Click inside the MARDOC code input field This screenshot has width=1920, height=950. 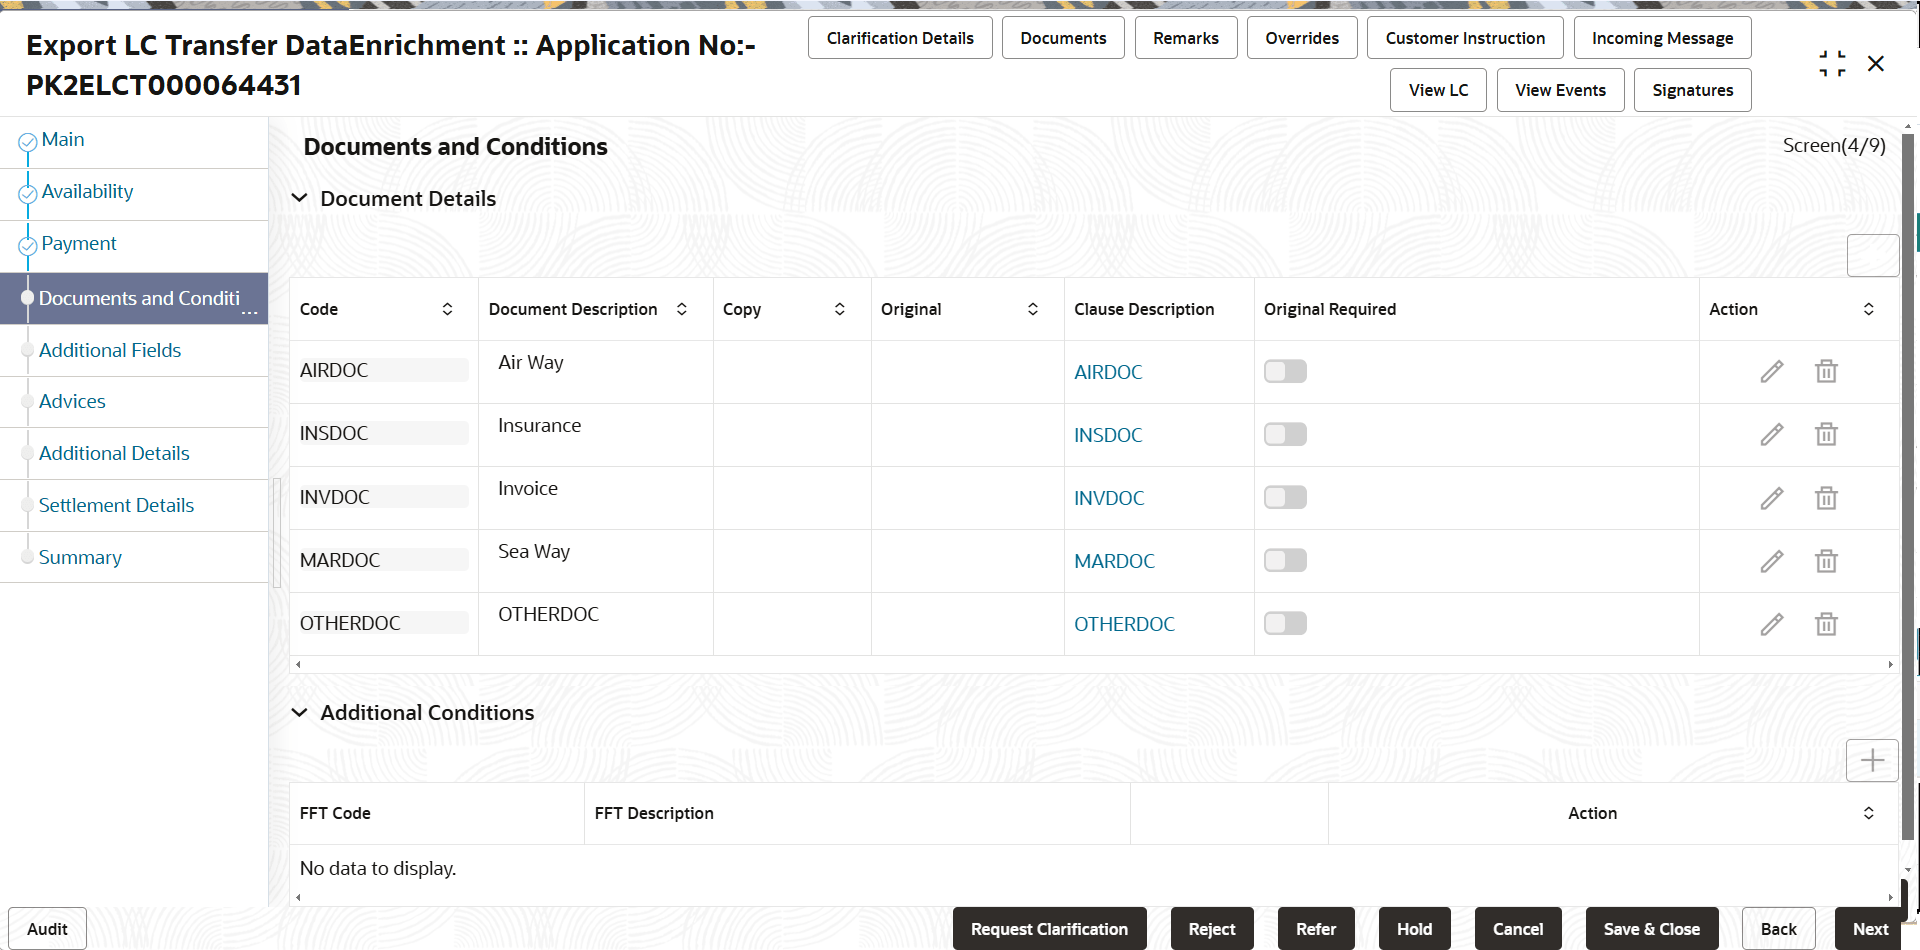tap(383, 559)
